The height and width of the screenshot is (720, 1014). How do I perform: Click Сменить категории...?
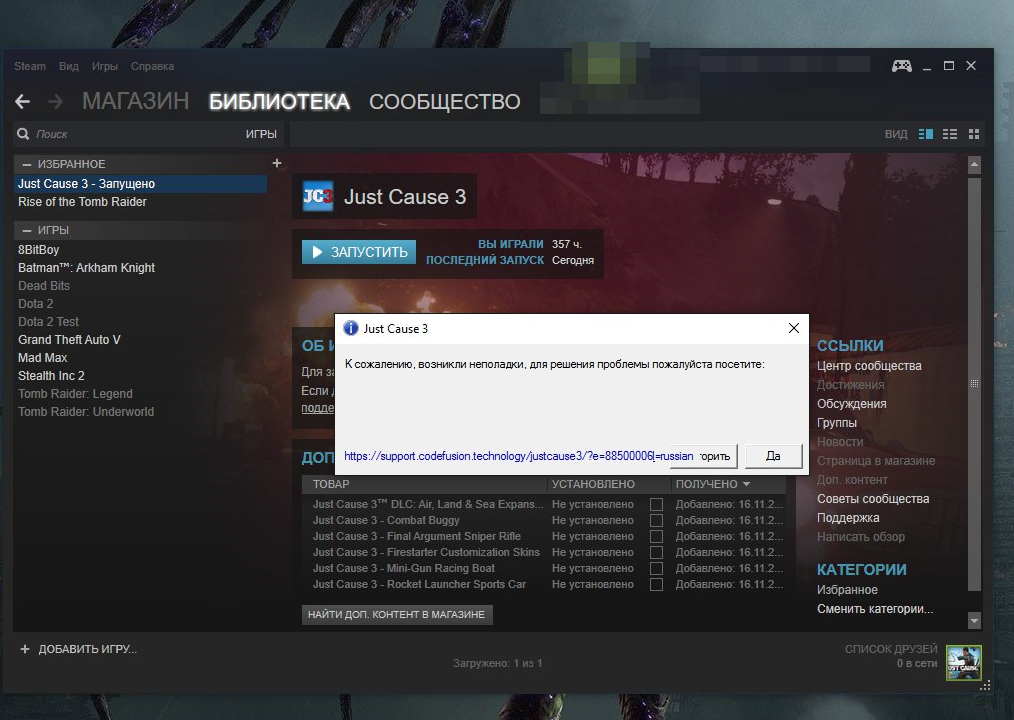875,609
